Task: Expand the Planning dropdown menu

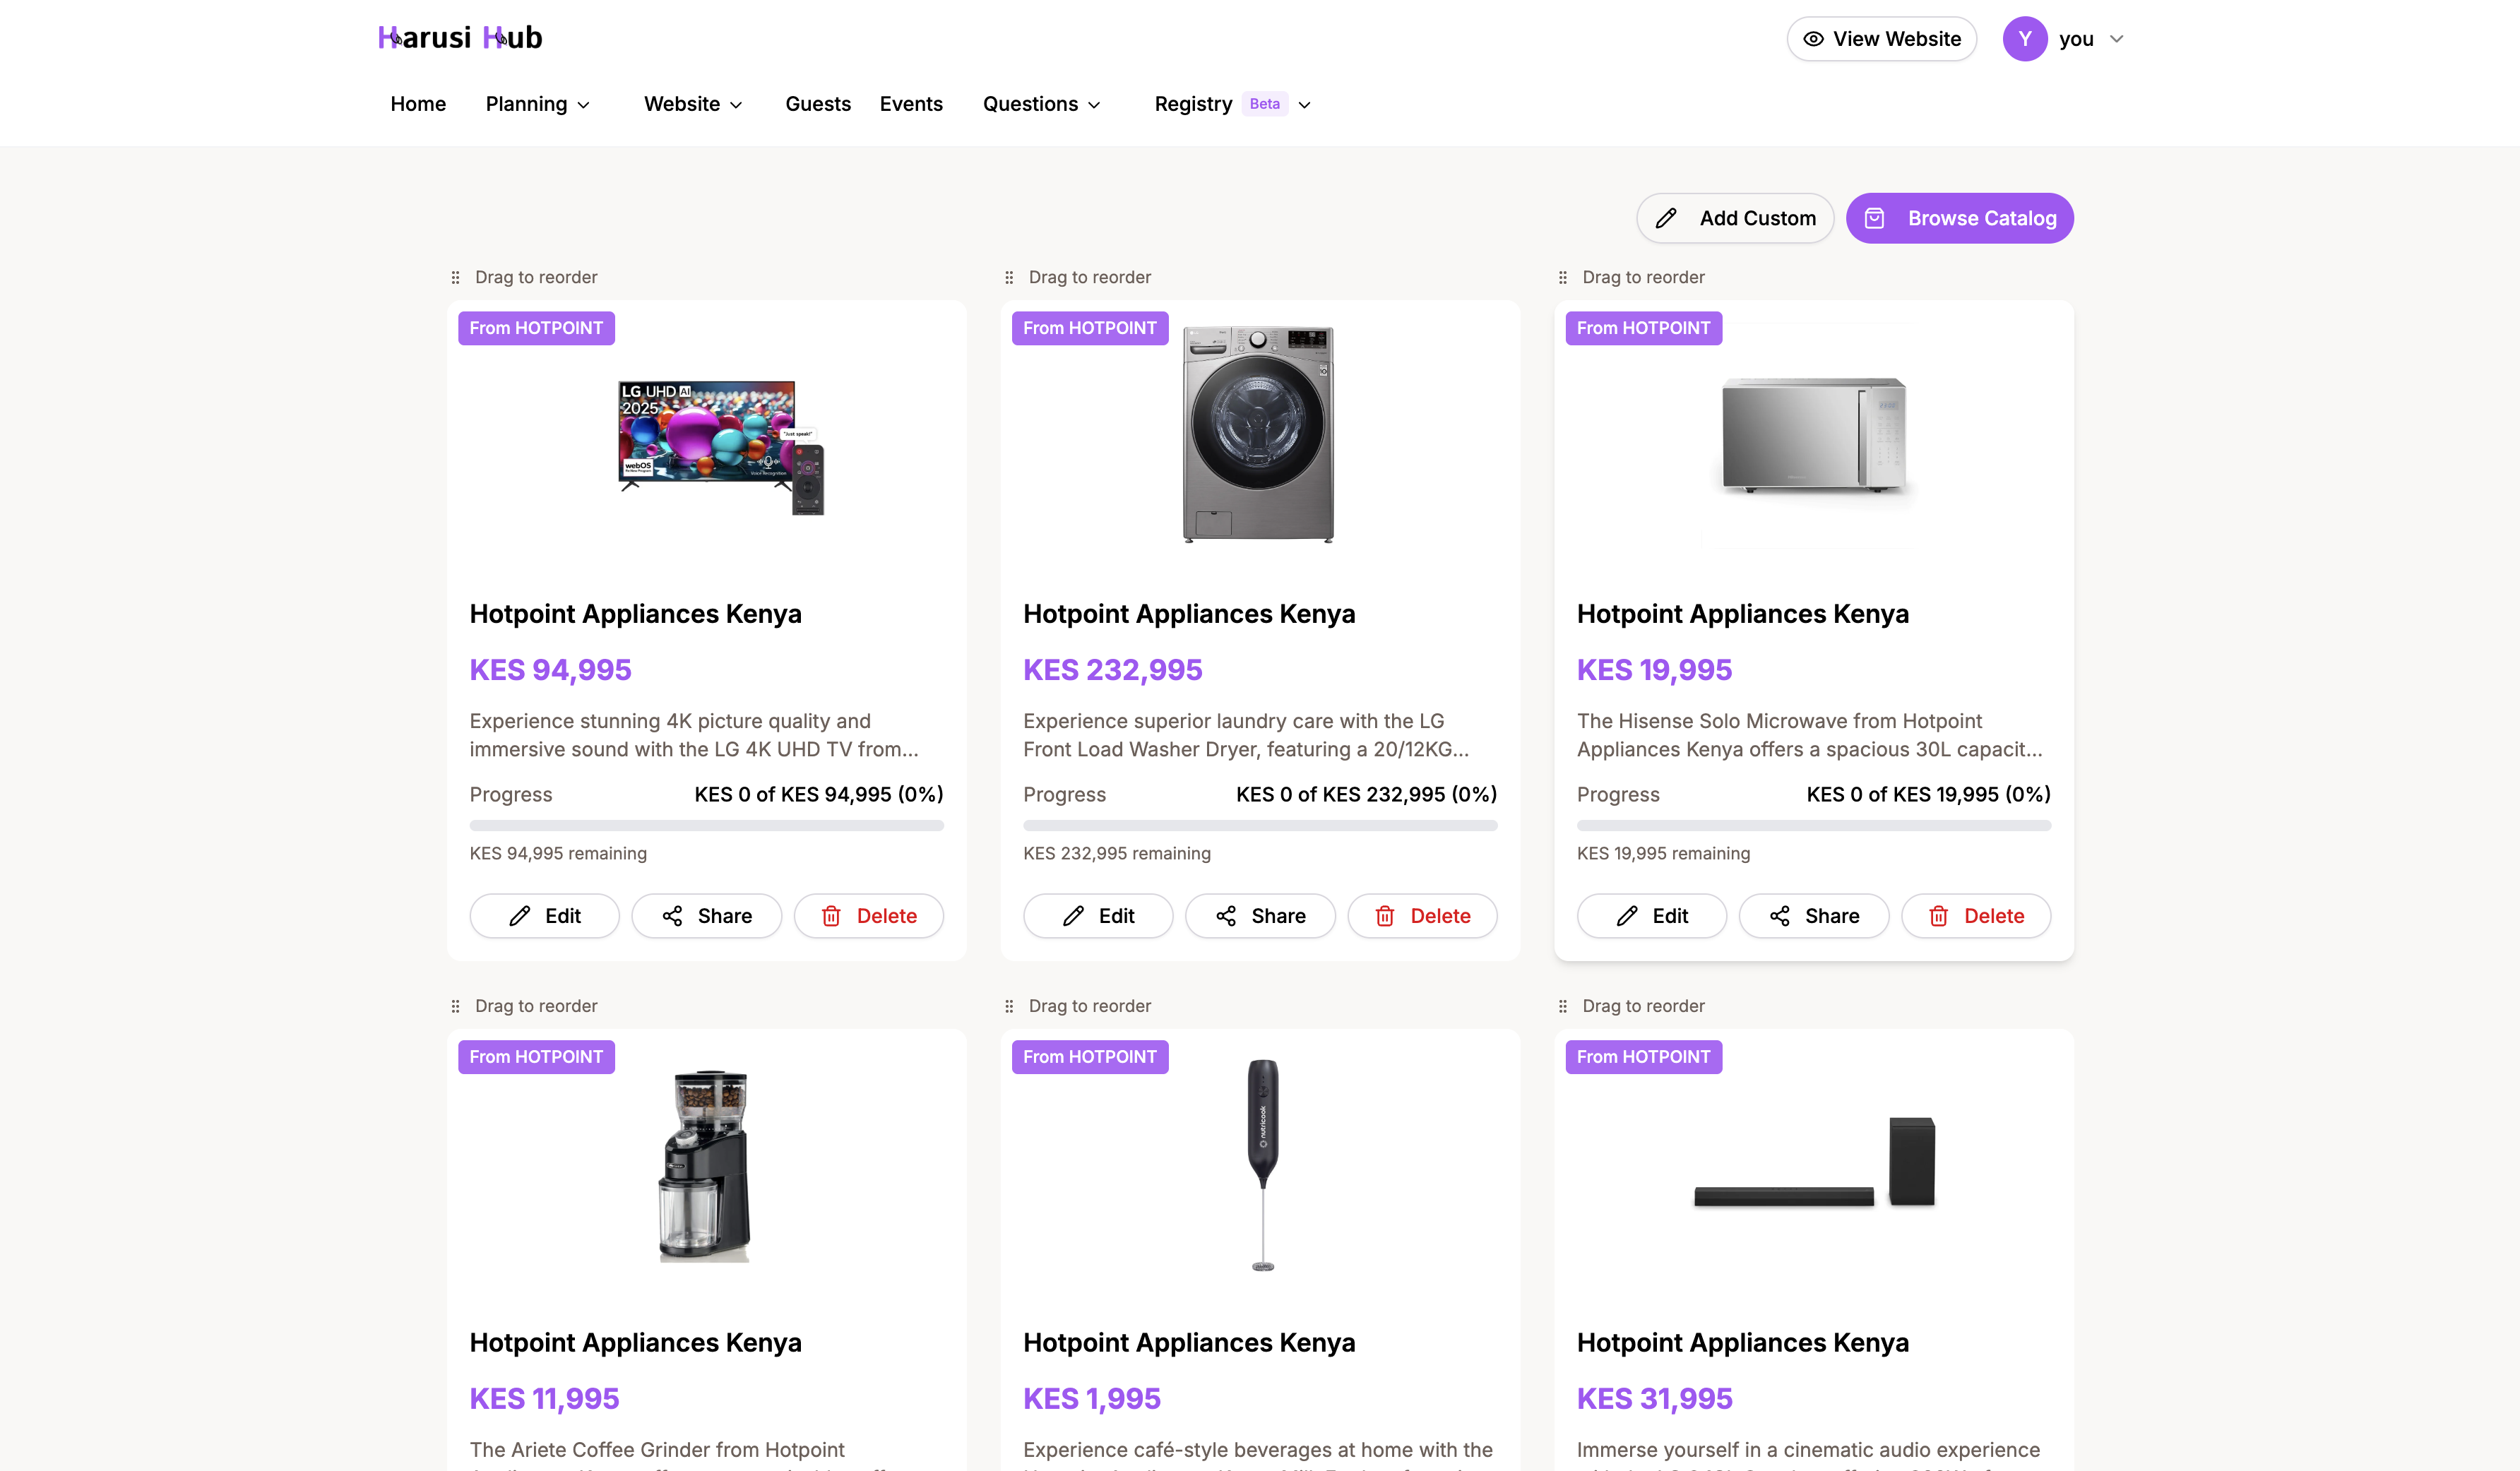Action: (x=537, y=104)
